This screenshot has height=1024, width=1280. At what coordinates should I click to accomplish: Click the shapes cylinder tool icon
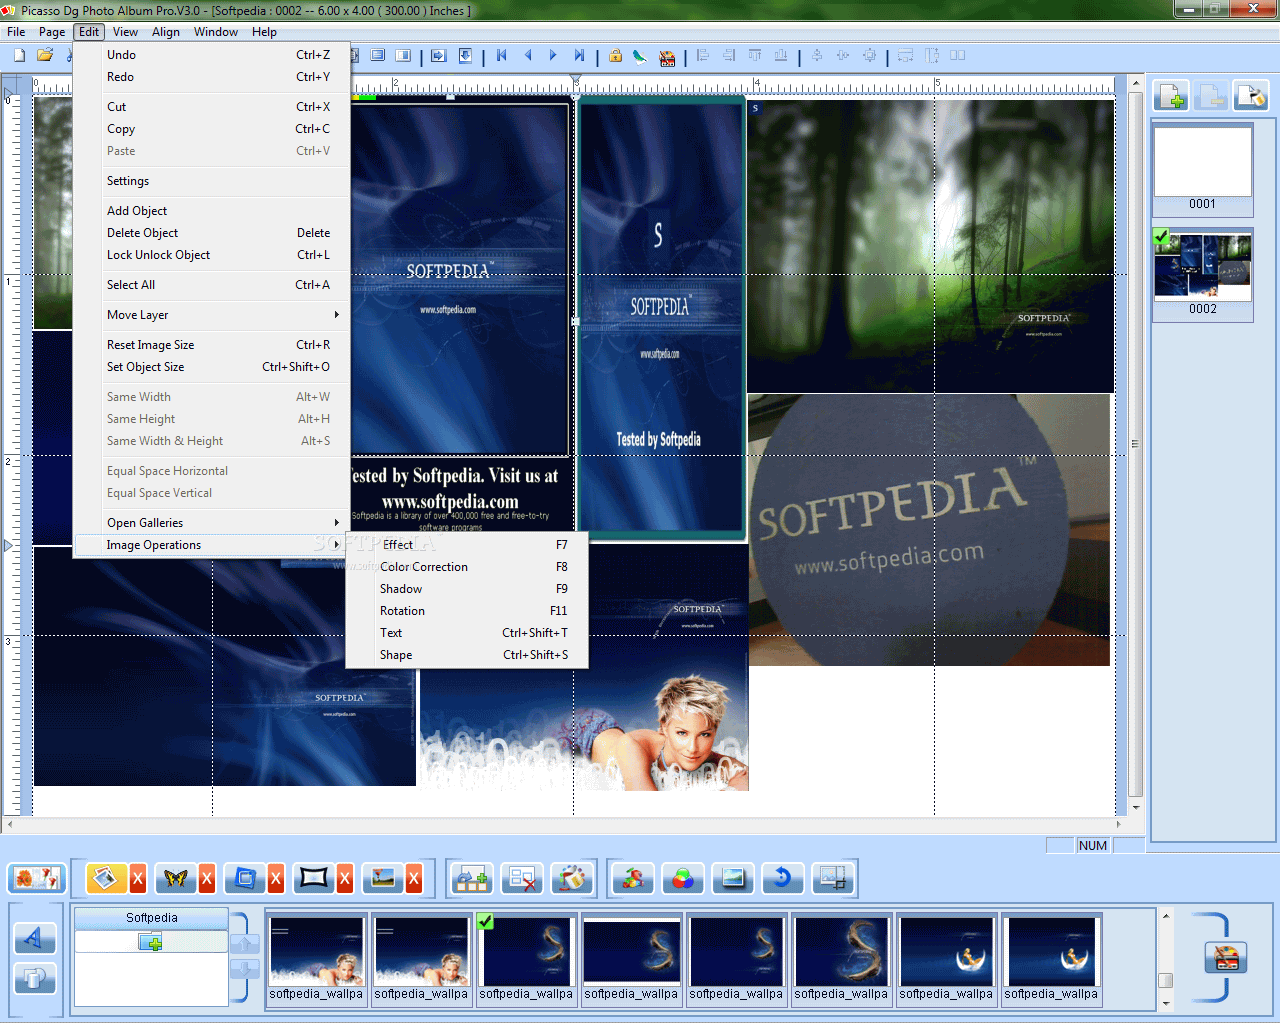[35, 979]
